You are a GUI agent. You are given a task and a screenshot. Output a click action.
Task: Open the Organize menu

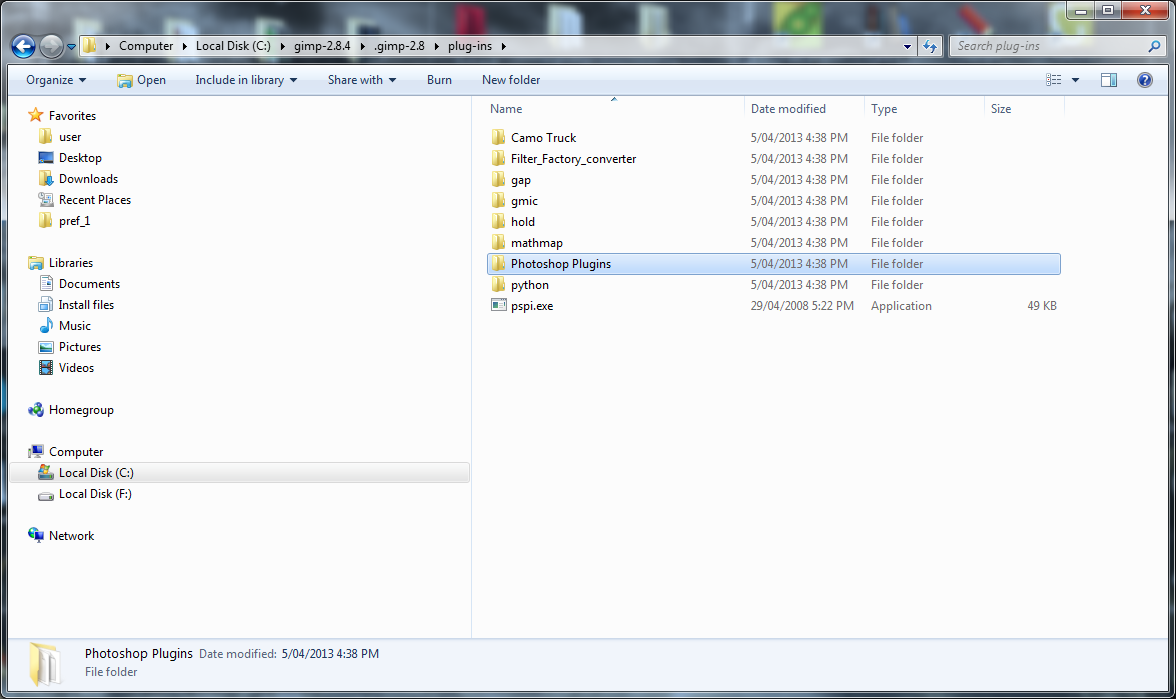click(x=56, y=80)
